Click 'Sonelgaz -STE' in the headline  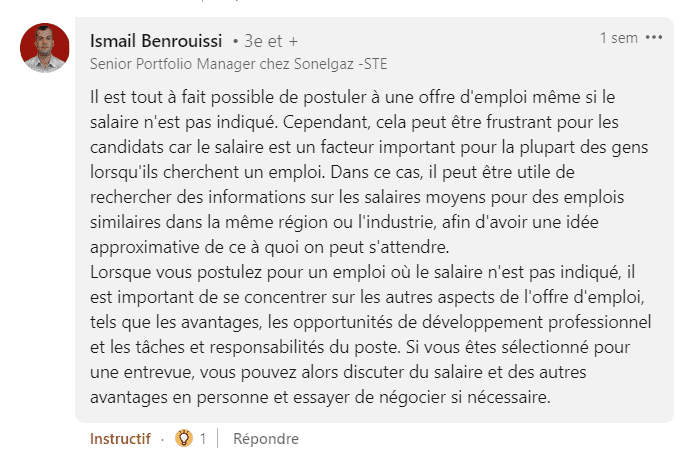tap(340, 64)
